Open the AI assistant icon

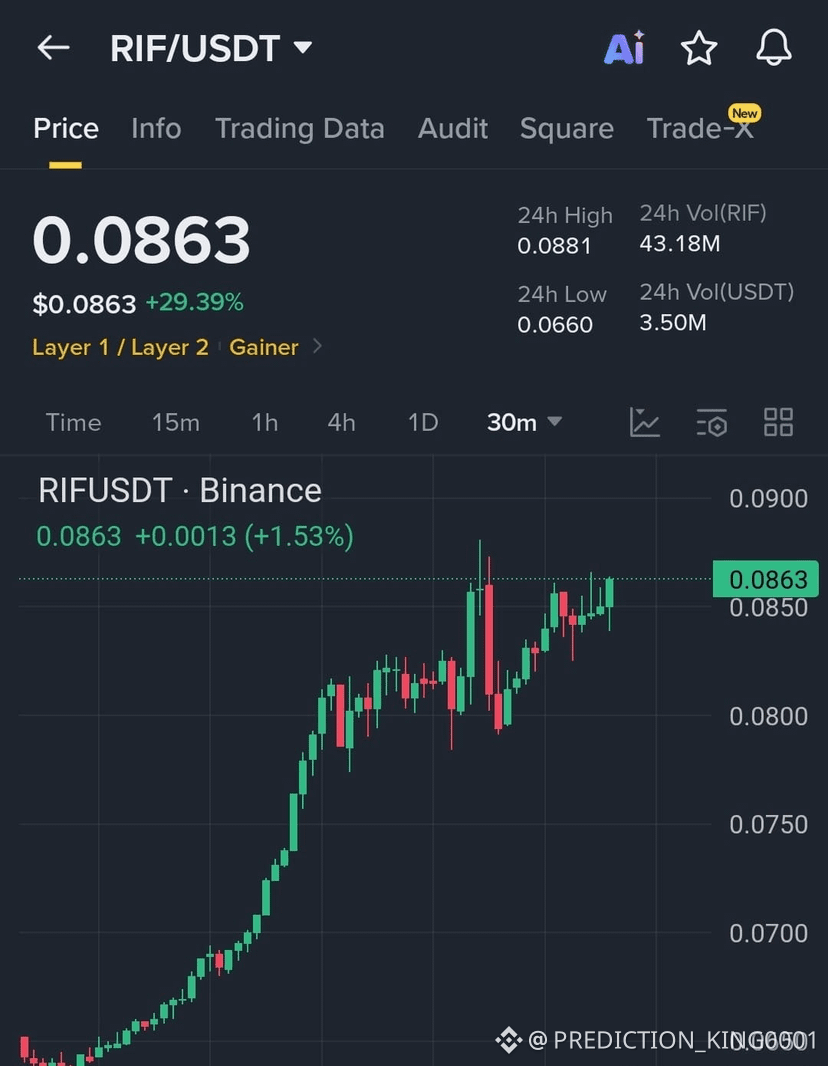click(x=625, y=48)
